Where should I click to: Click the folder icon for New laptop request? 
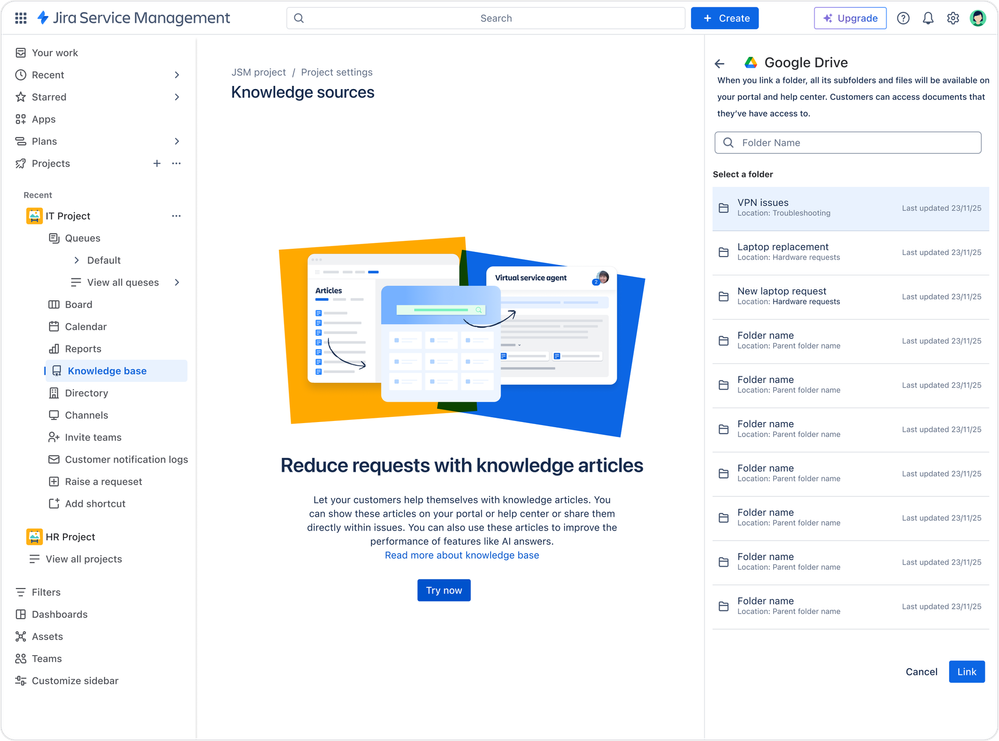[x=724, y=297]
